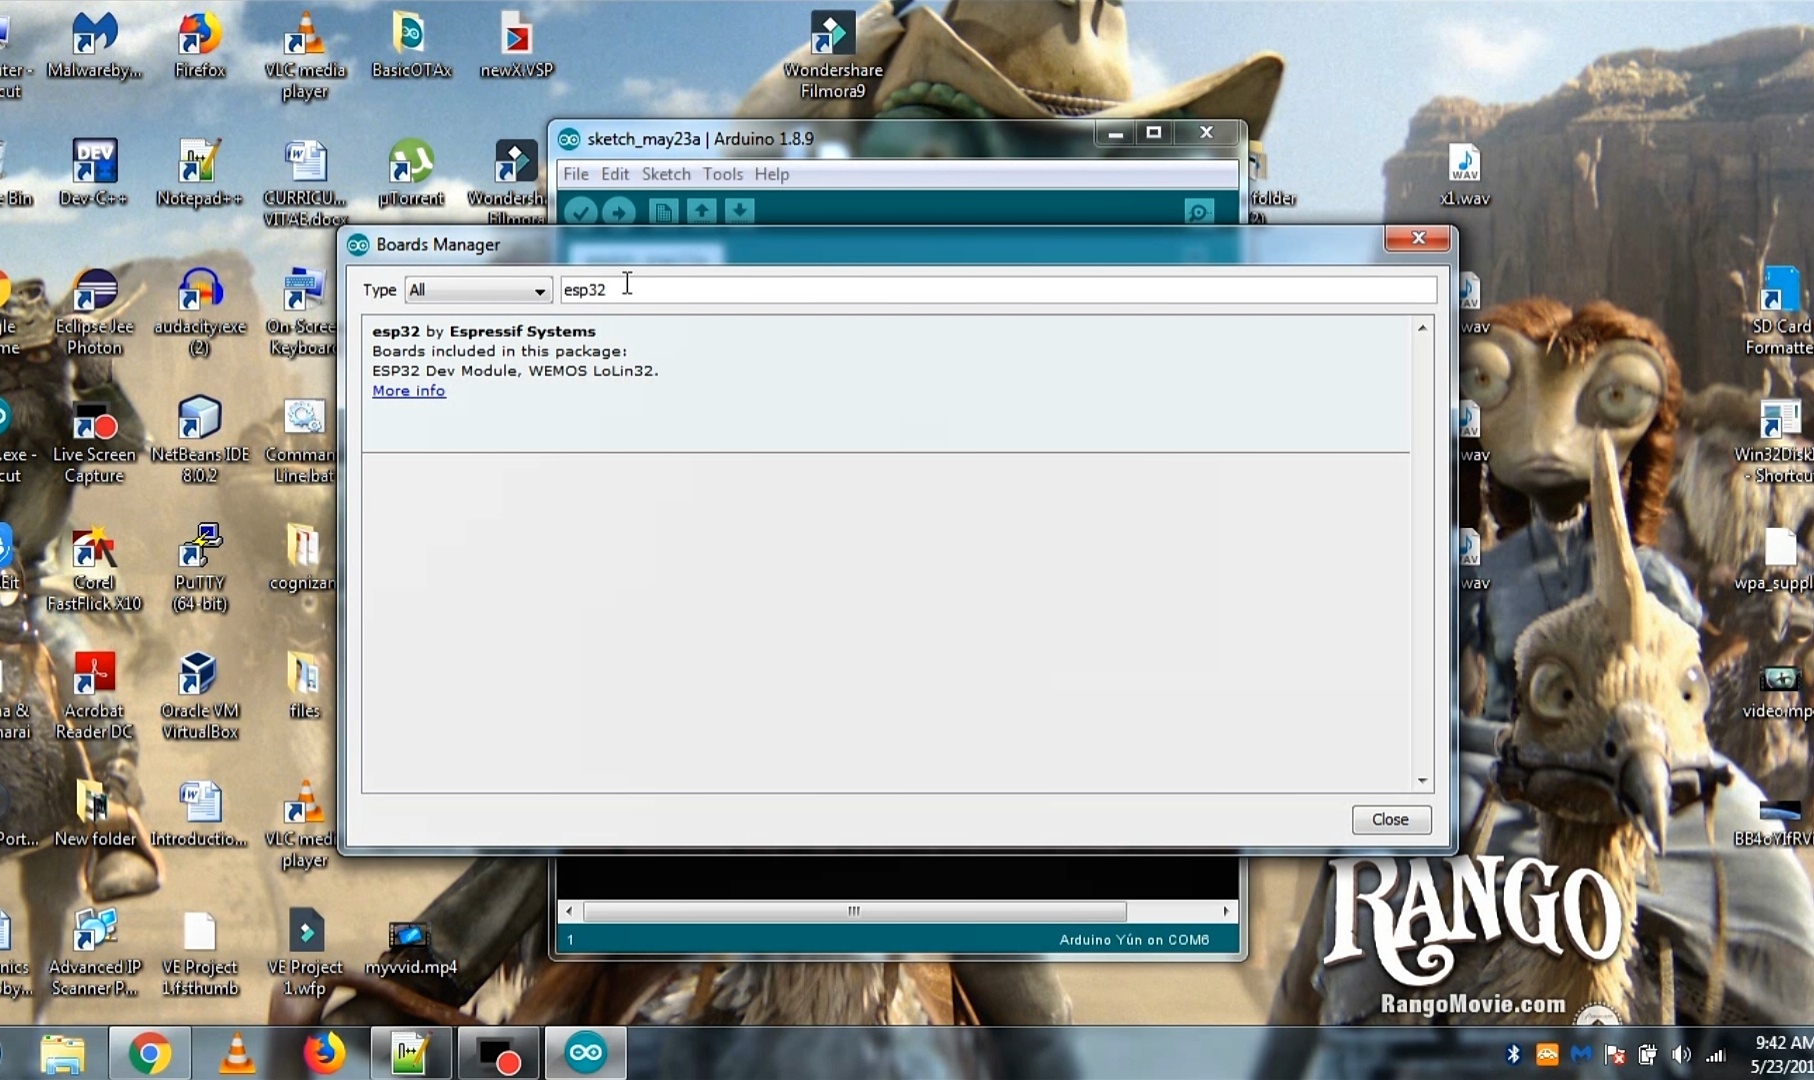Select the µTorrent desktop icon
This screenshot has height=1080, width=1814.
pos(410,173)
